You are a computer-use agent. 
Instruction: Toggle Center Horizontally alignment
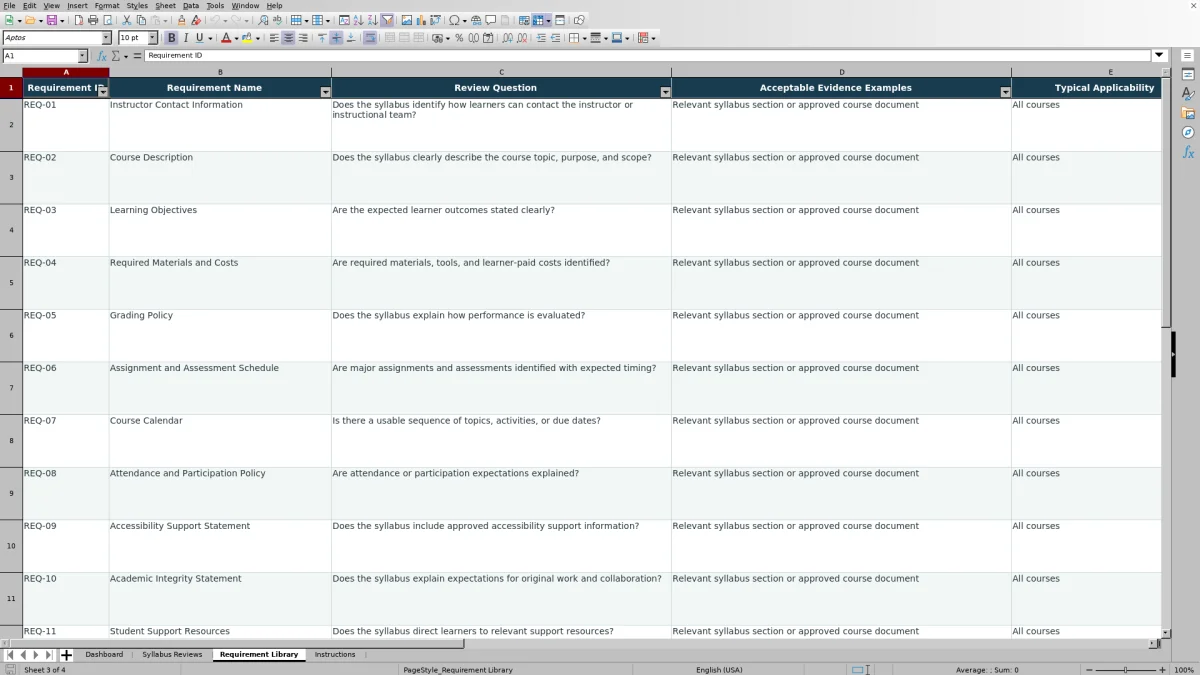[288, 38]
